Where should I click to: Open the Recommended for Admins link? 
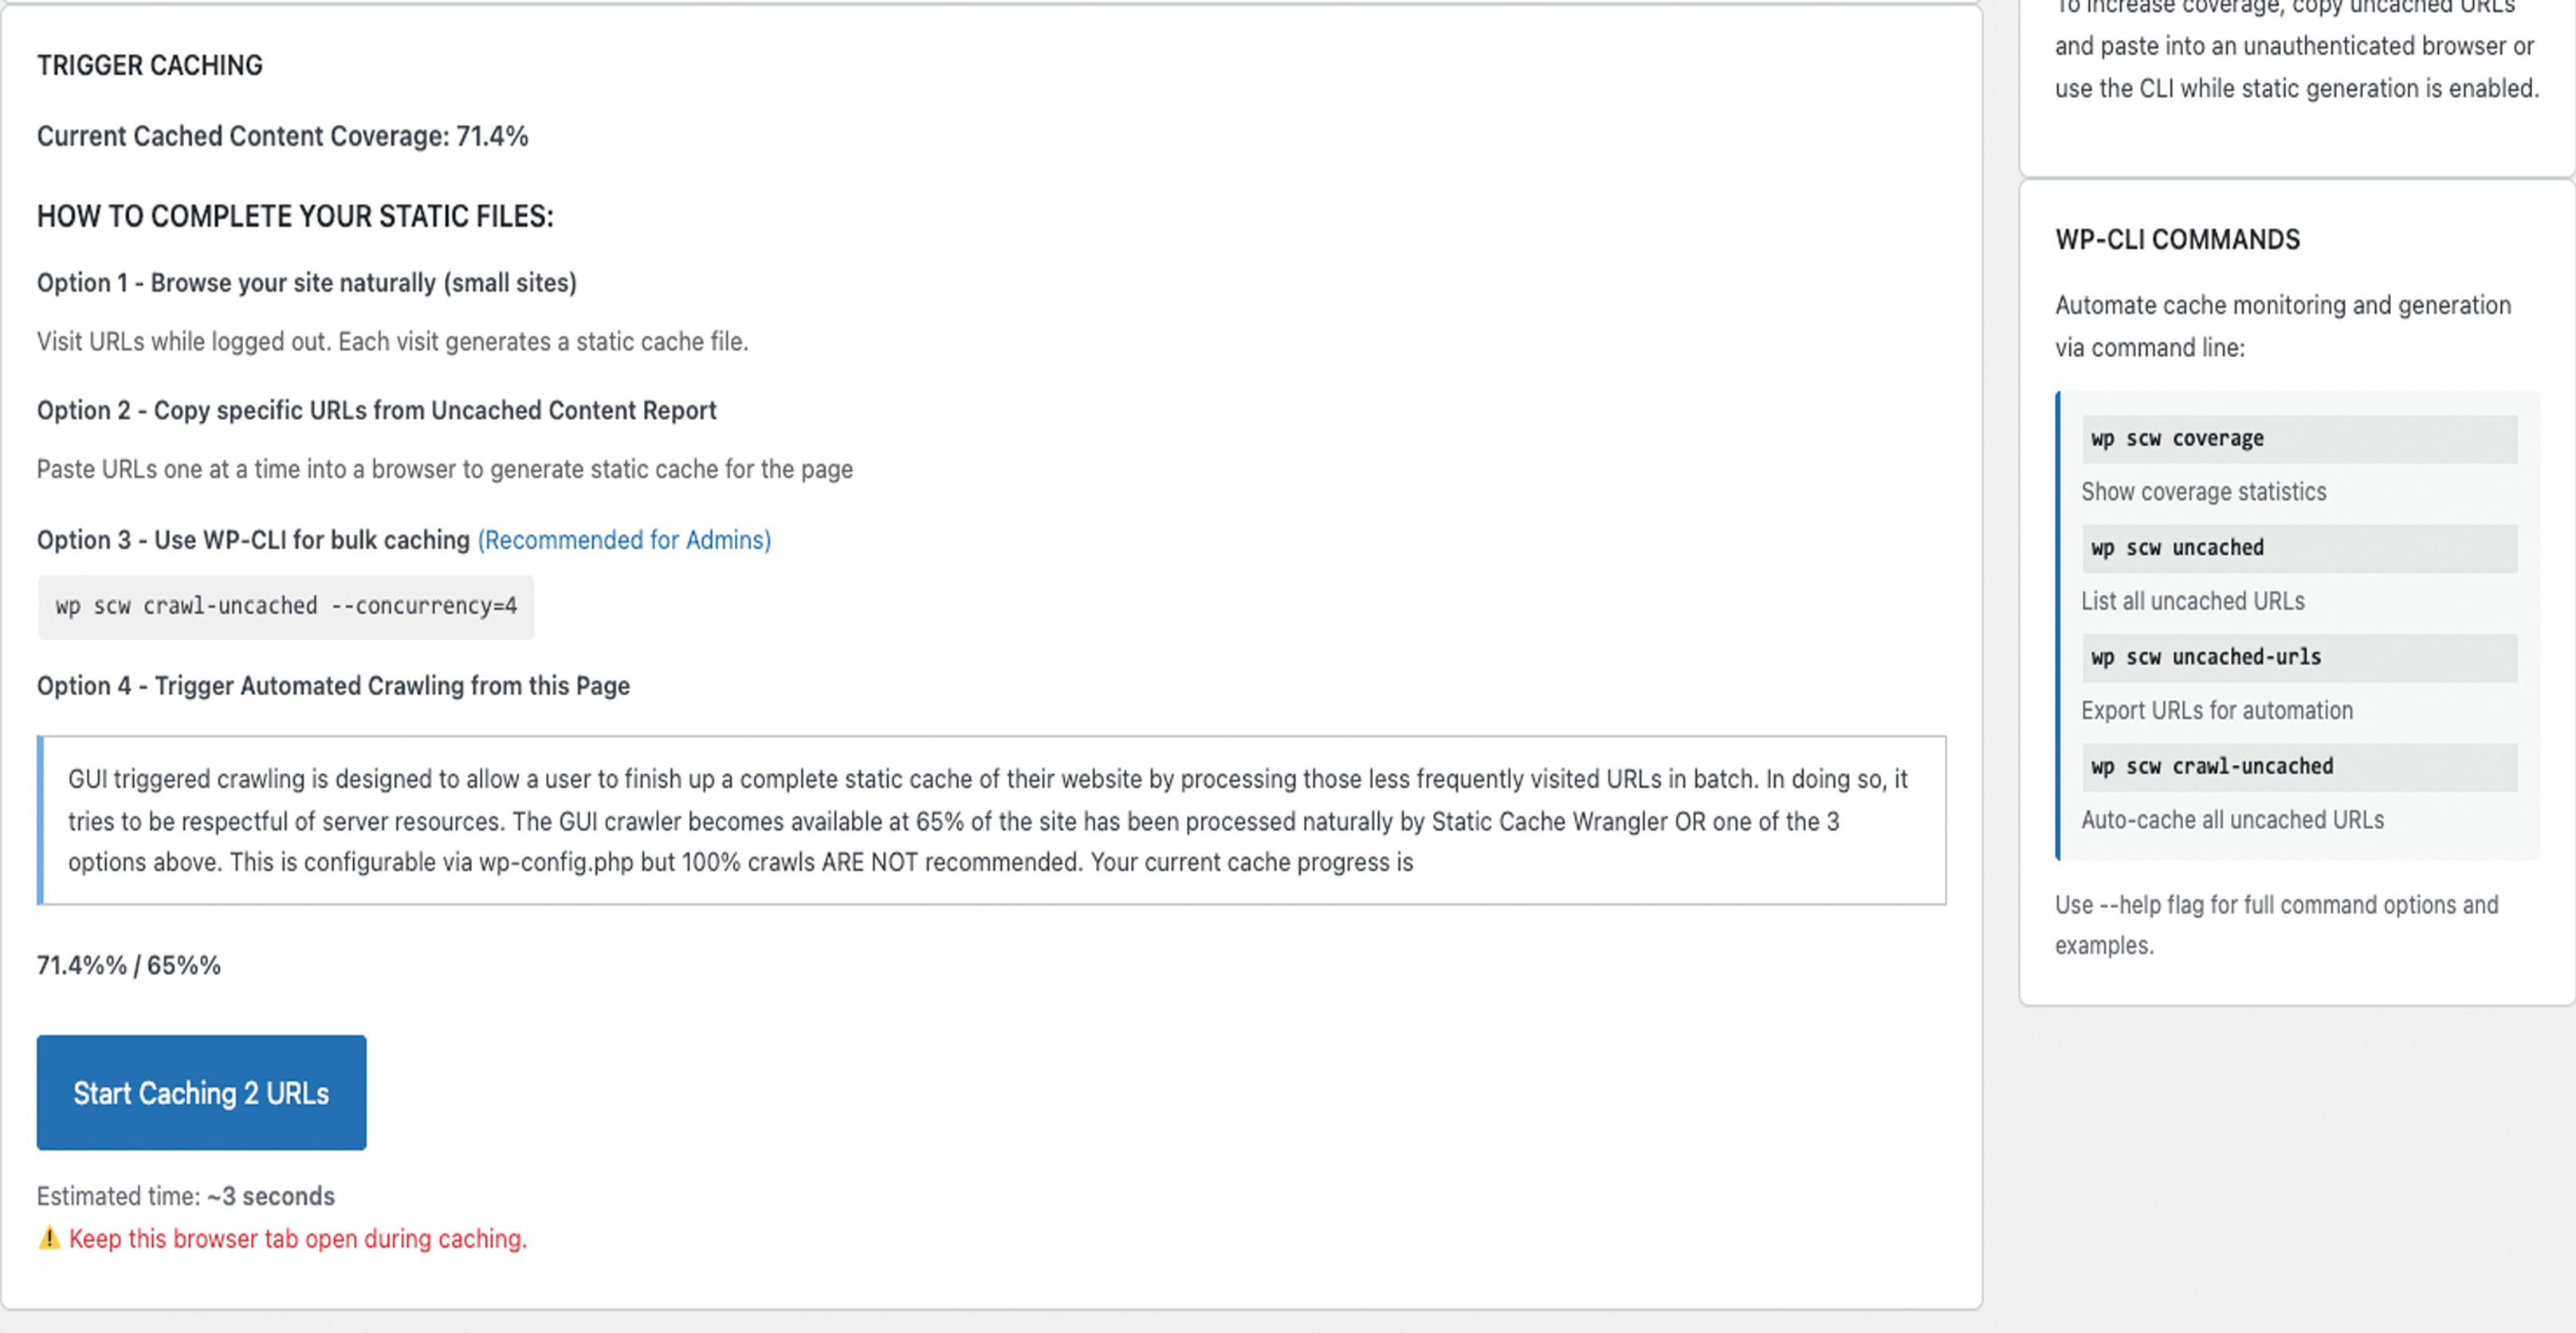click(x=624, y=540)
